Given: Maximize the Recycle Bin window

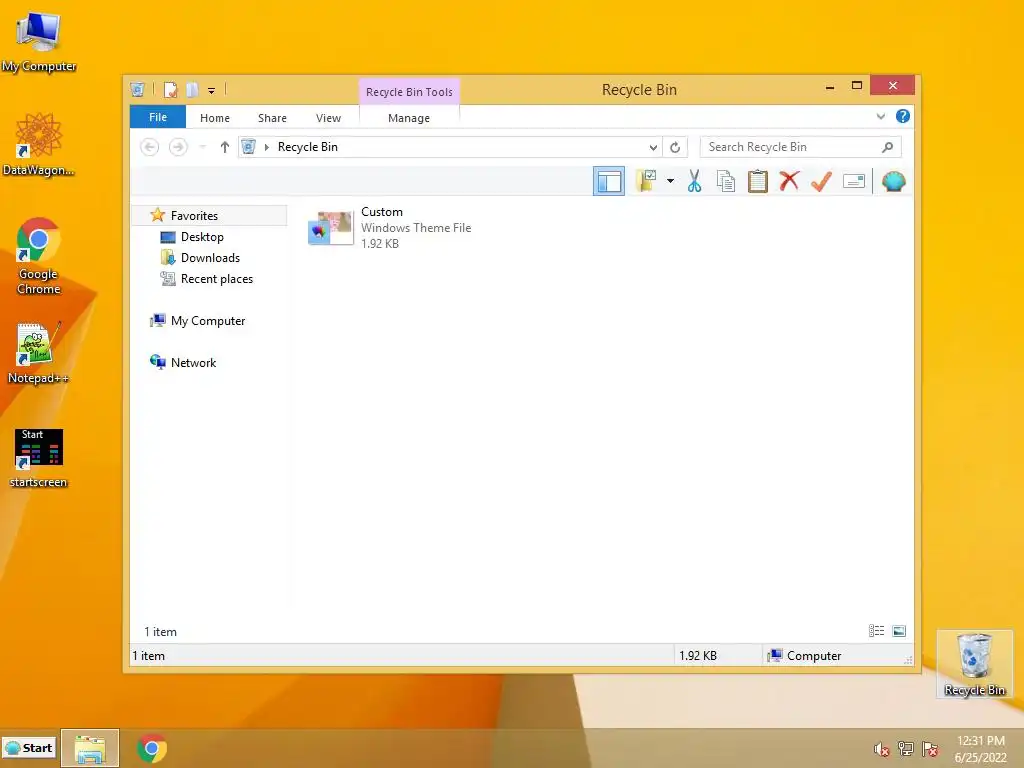Looking at the screenshot, I should click(857, 86).
